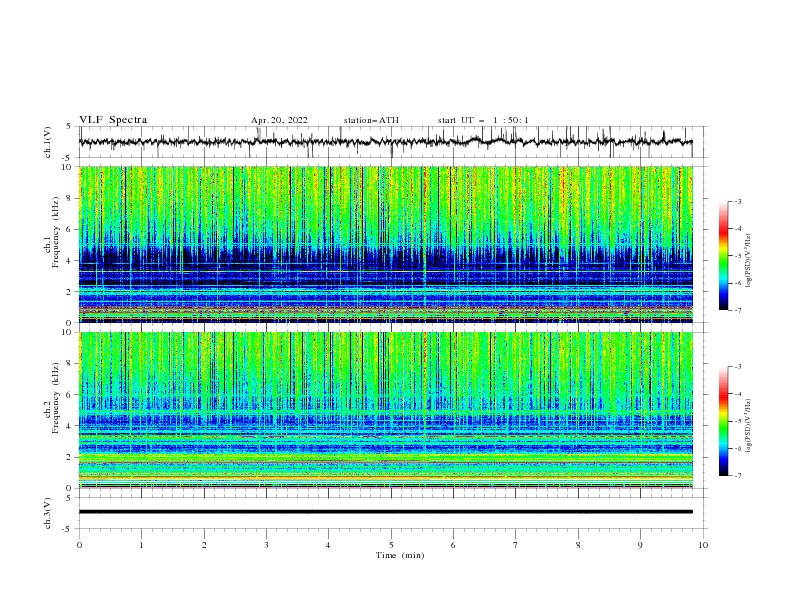This screenshot has width=792, height=612.
Task: Click the ch.1(V) waveform axis label
Action: (48, 142)
